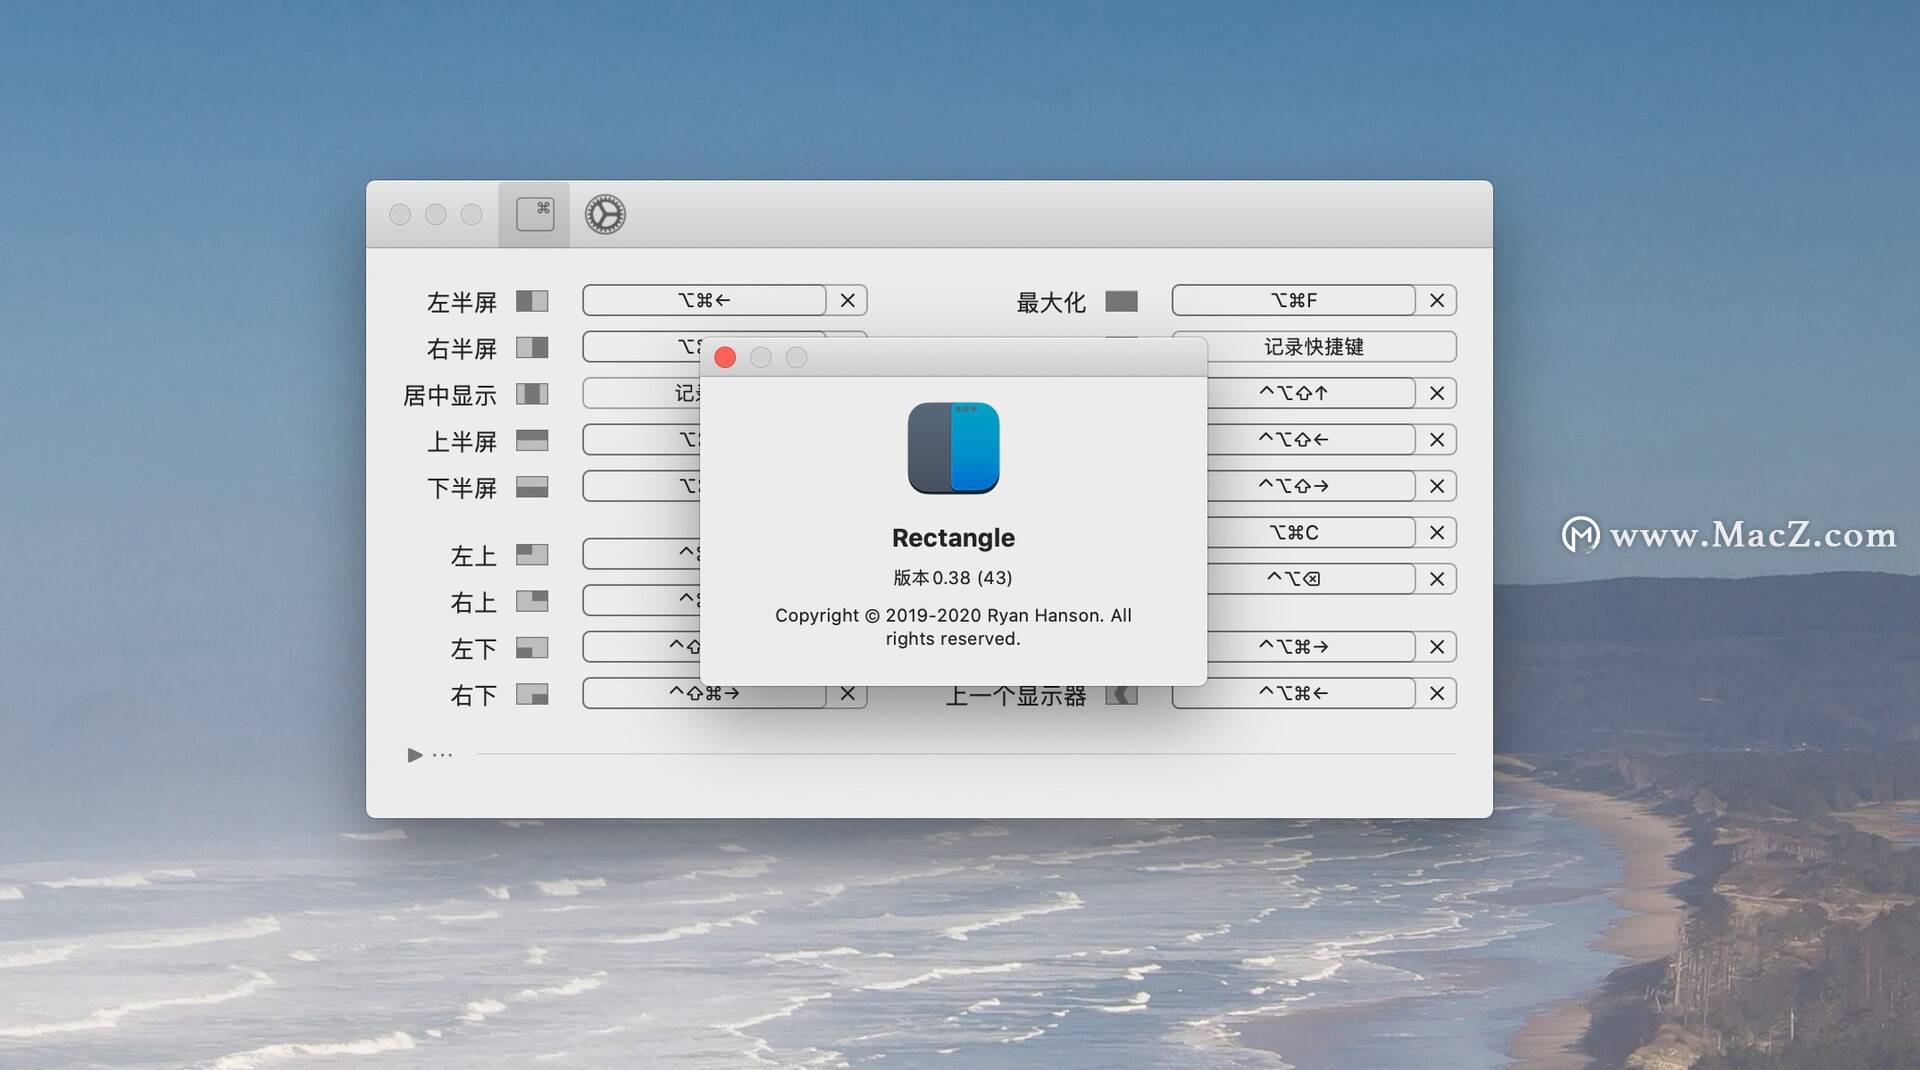Click the 右下 bottom-right corner icon

532,694
